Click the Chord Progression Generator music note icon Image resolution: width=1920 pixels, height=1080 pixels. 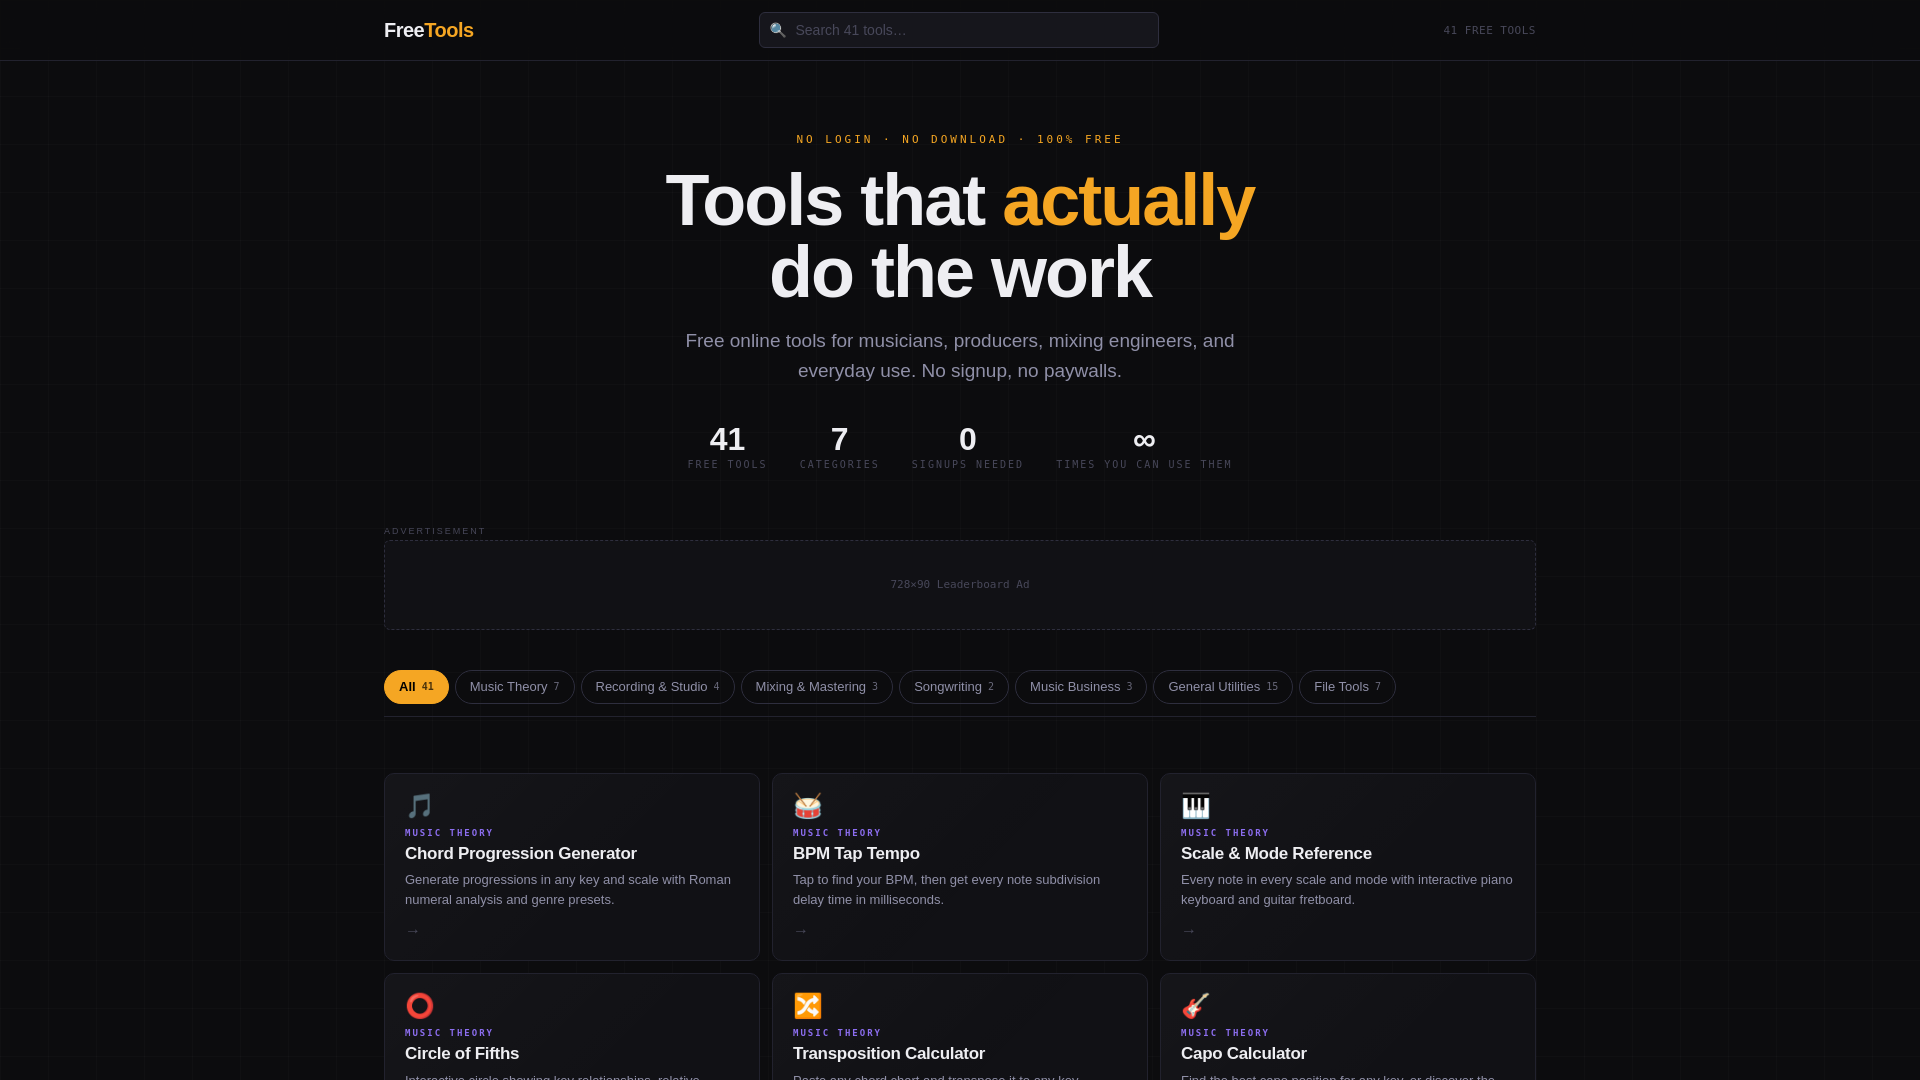(419, 806)
